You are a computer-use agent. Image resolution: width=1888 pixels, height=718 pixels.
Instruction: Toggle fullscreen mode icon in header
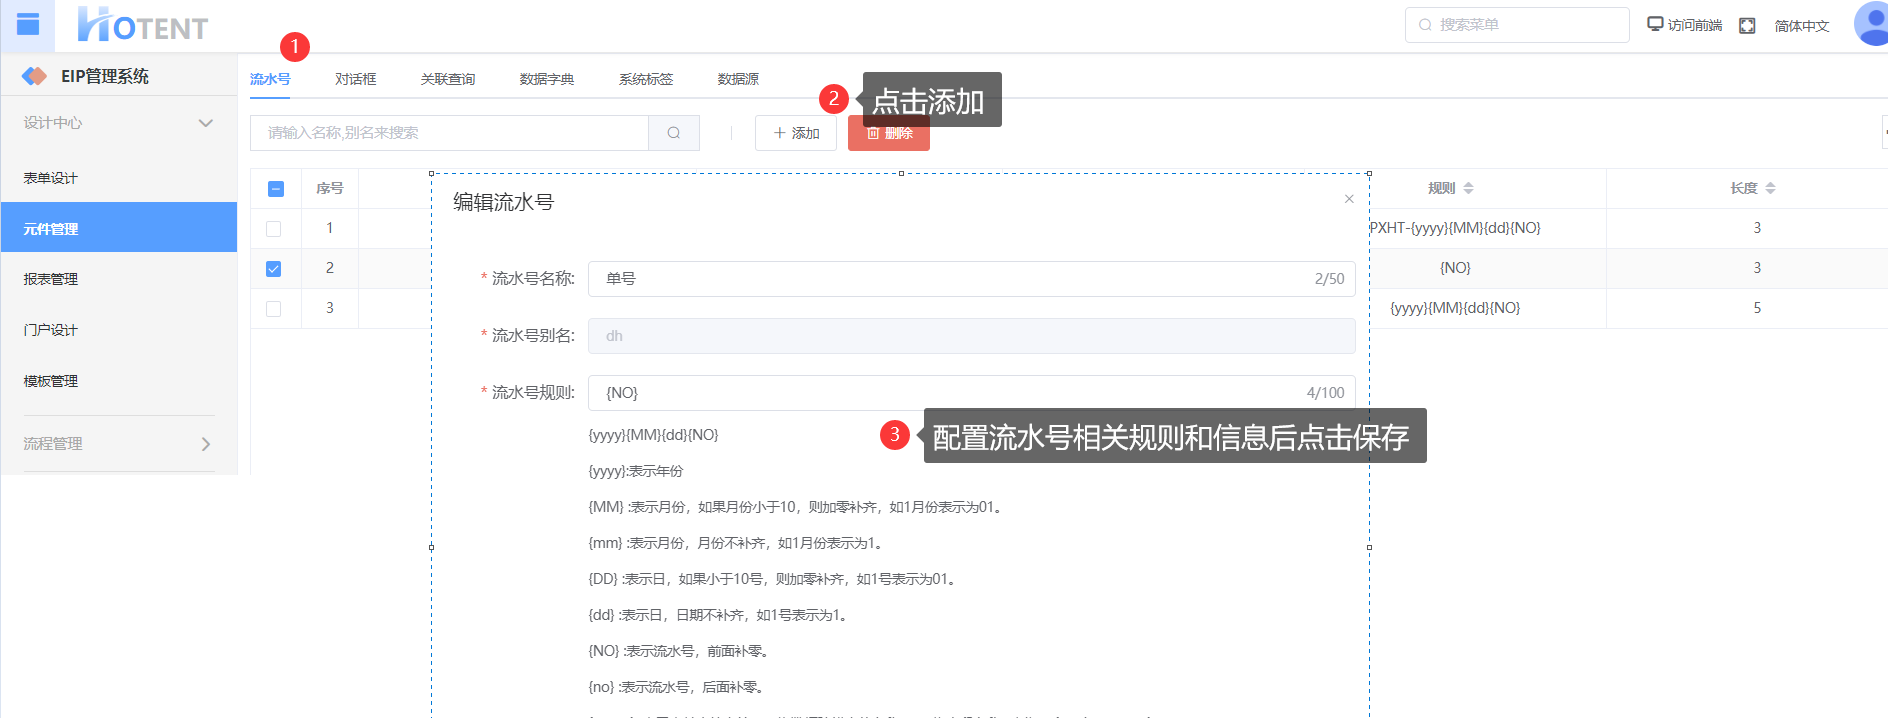coord(1747,26)
